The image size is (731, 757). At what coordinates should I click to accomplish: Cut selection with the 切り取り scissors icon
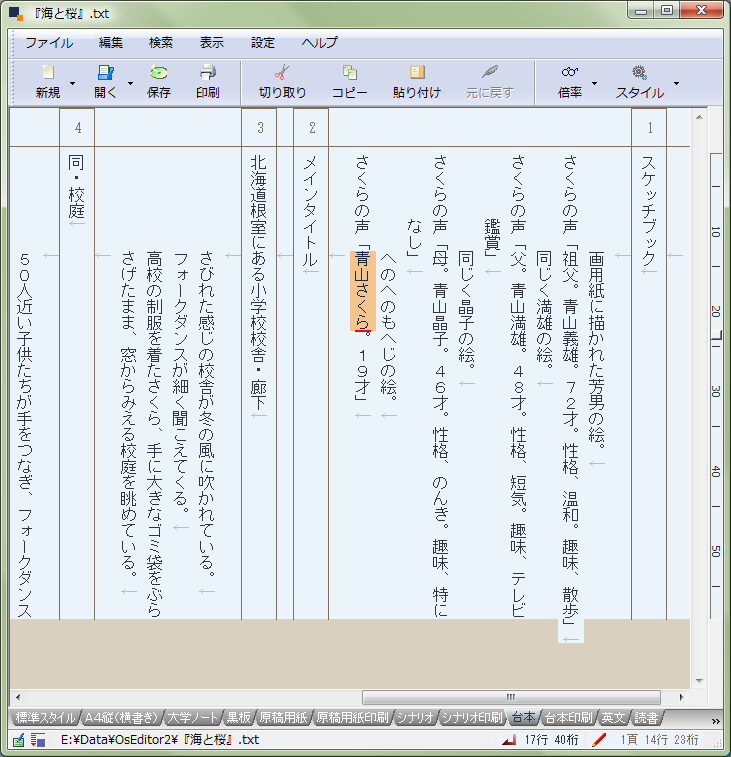pyautogui.click(x=282, y=72)
